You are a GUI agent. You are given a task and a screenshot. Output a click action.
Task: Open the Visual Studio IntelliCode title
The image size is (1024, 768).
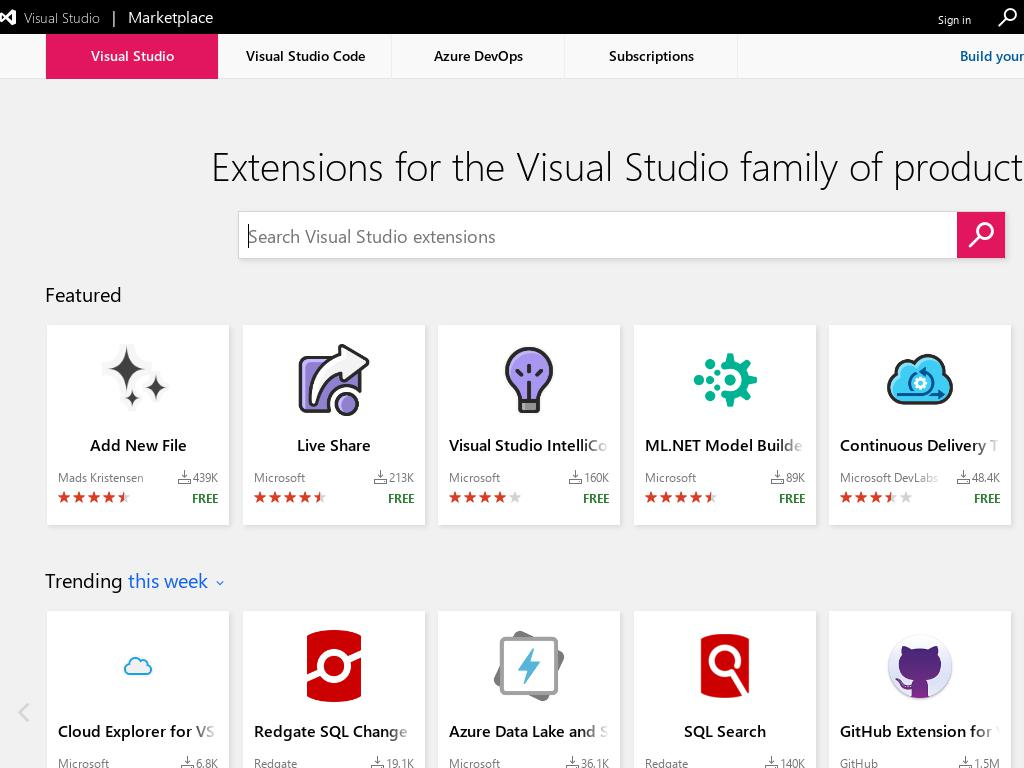pos(528,445)
